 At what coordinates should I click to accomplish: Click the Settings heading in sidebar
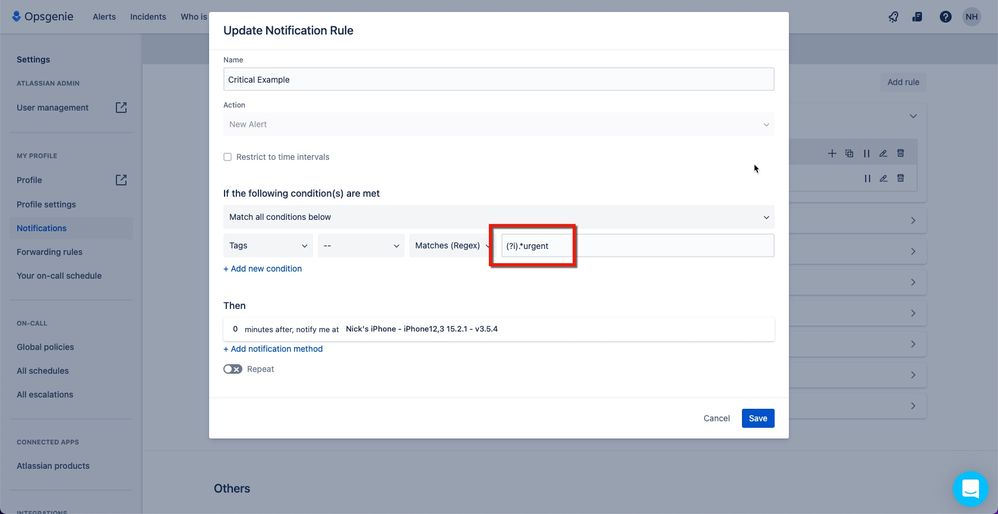pos(33,59)
